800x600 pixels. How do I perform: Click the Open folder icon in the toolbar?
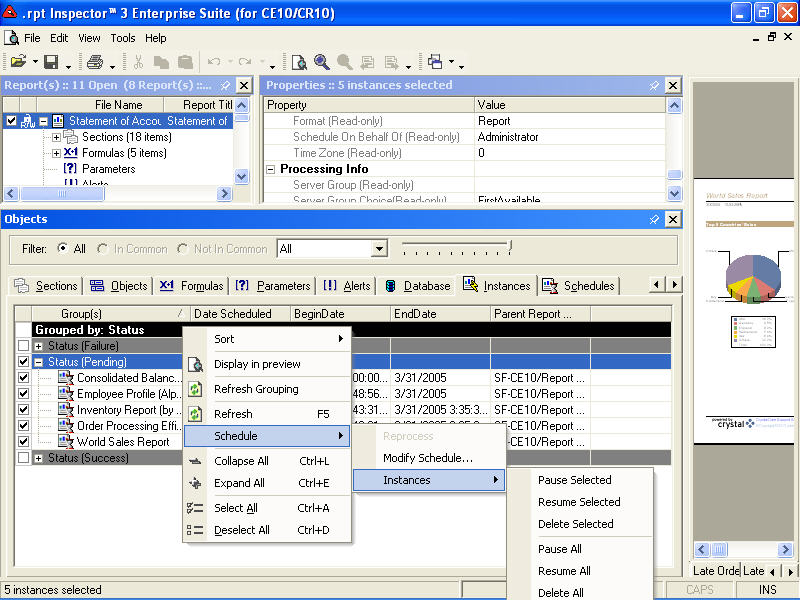[18, 62]
